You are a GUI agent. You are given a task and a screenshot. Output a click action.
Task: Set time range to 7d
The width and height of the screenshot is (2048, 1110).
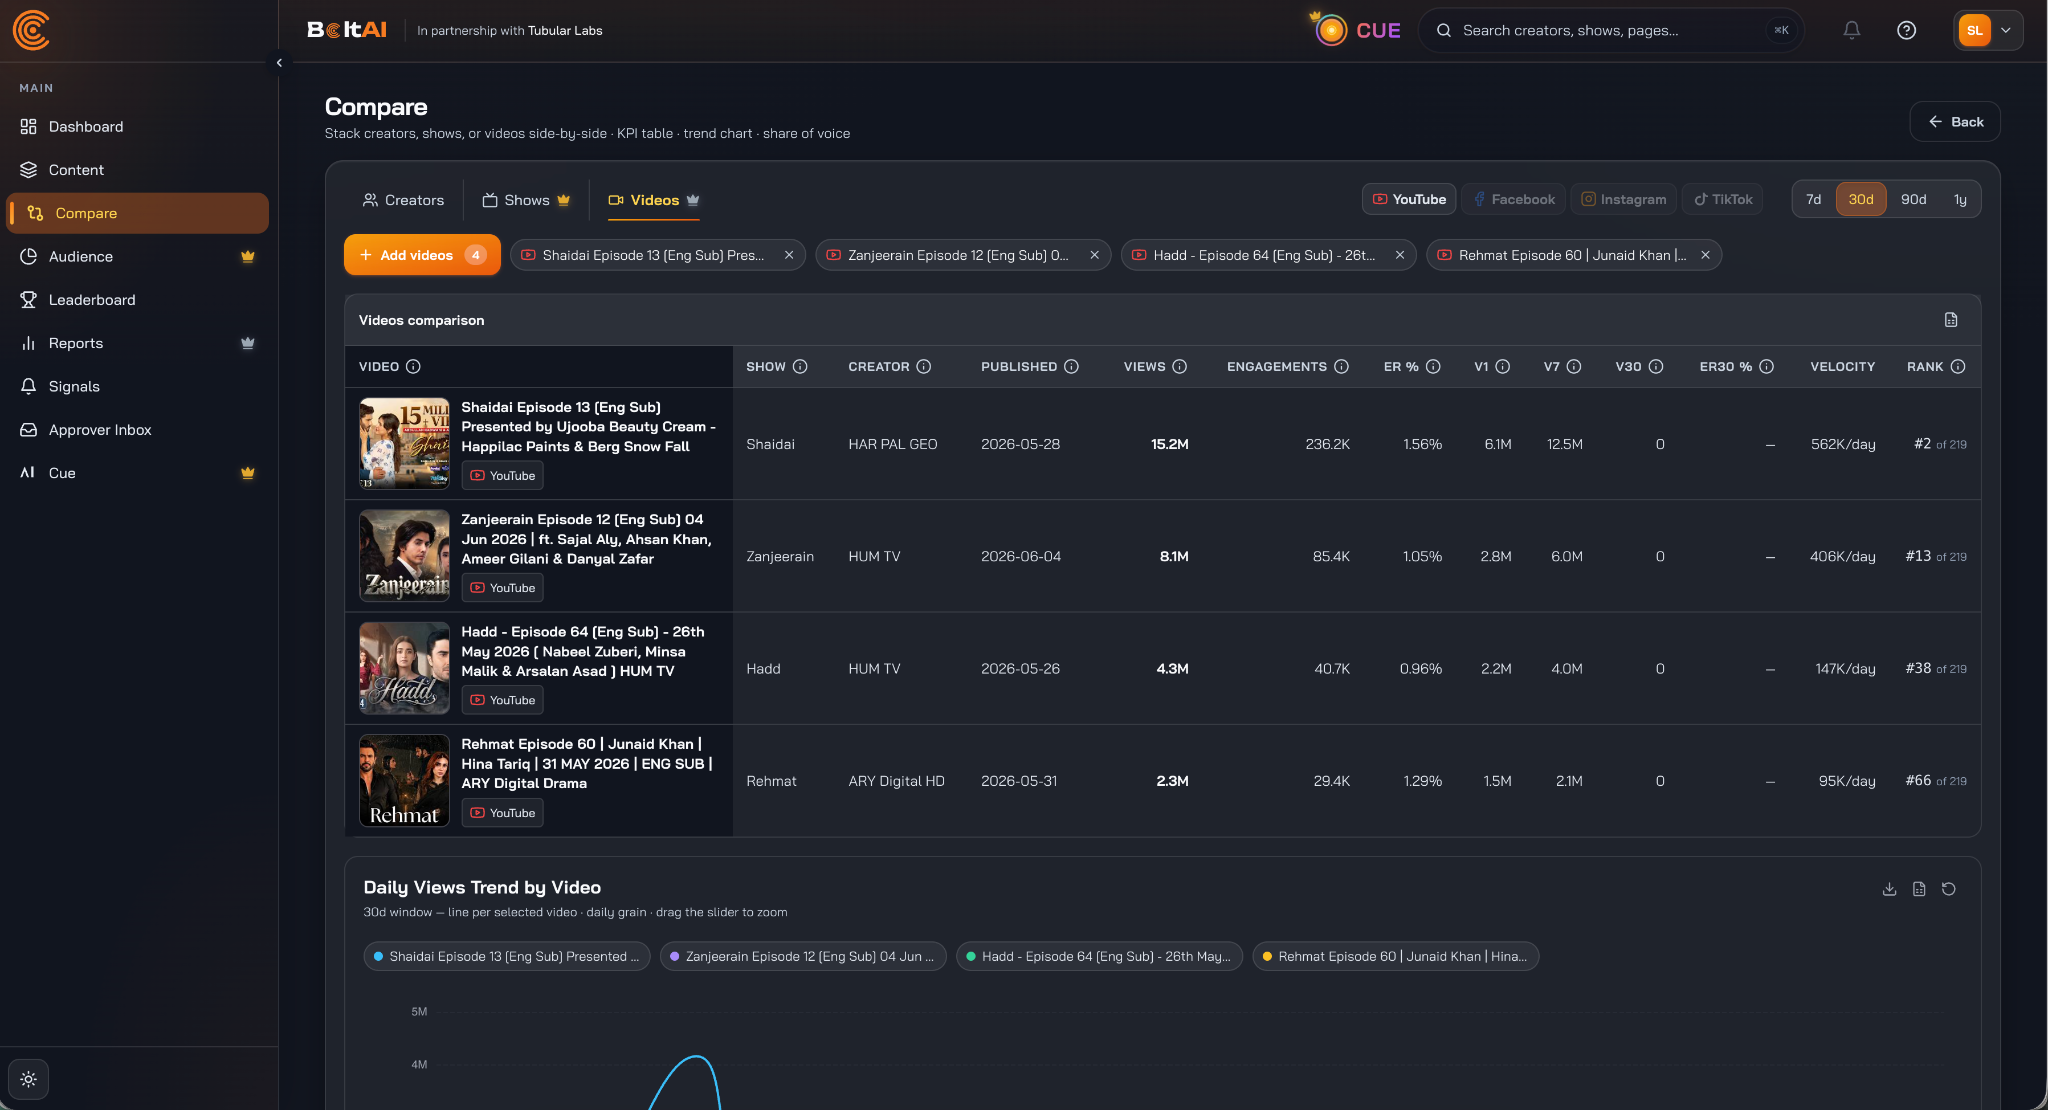pyautogui.click(x=1813, y=199)
